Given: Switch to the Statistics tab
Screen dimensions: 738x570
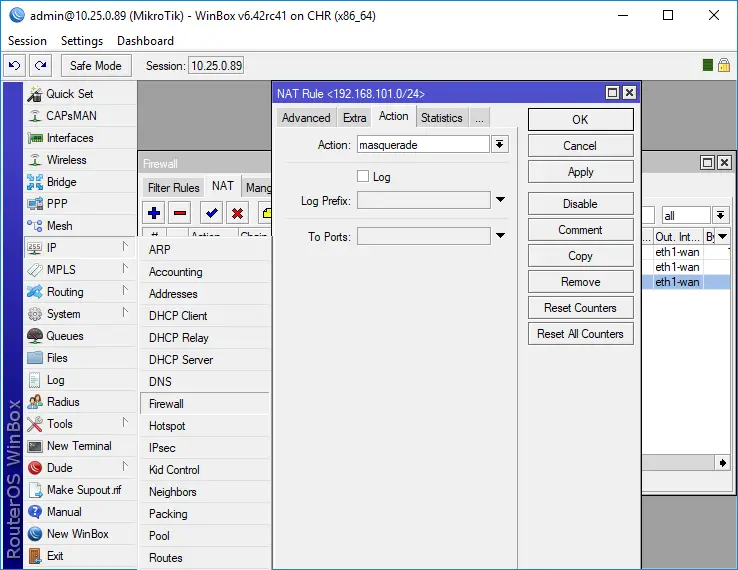Looking at the screenshot, I should tap(441, 118).
